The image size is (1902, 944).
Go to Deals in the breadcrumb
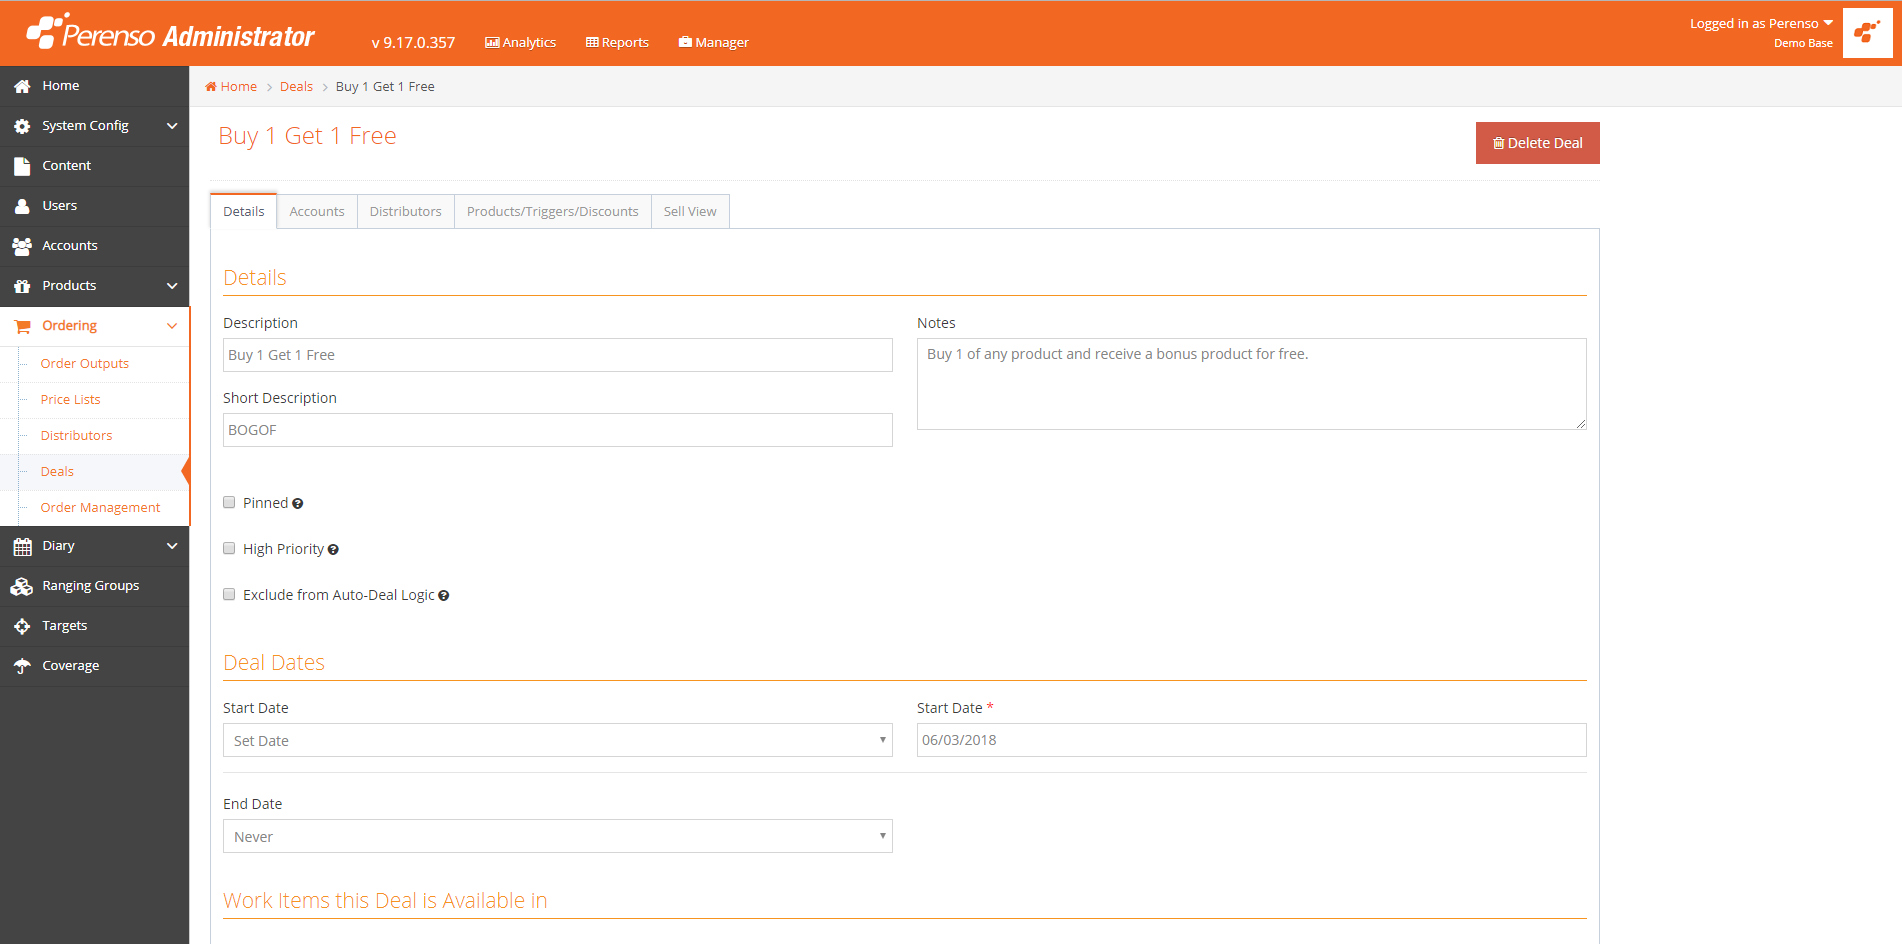(296, 87)
